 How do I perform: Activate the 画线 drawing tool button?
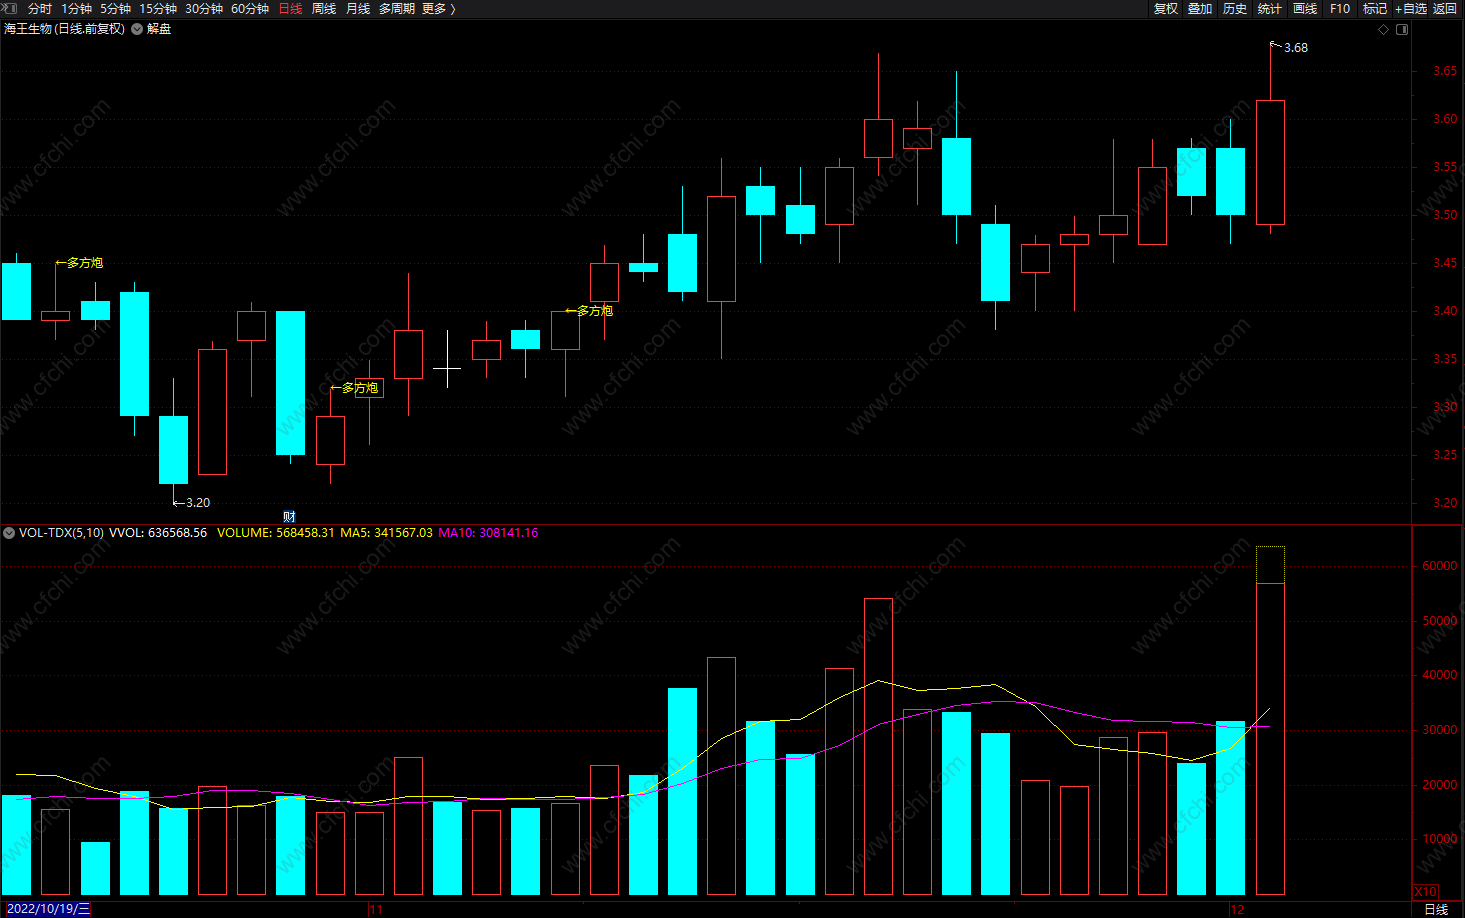tap(1305, 8)
